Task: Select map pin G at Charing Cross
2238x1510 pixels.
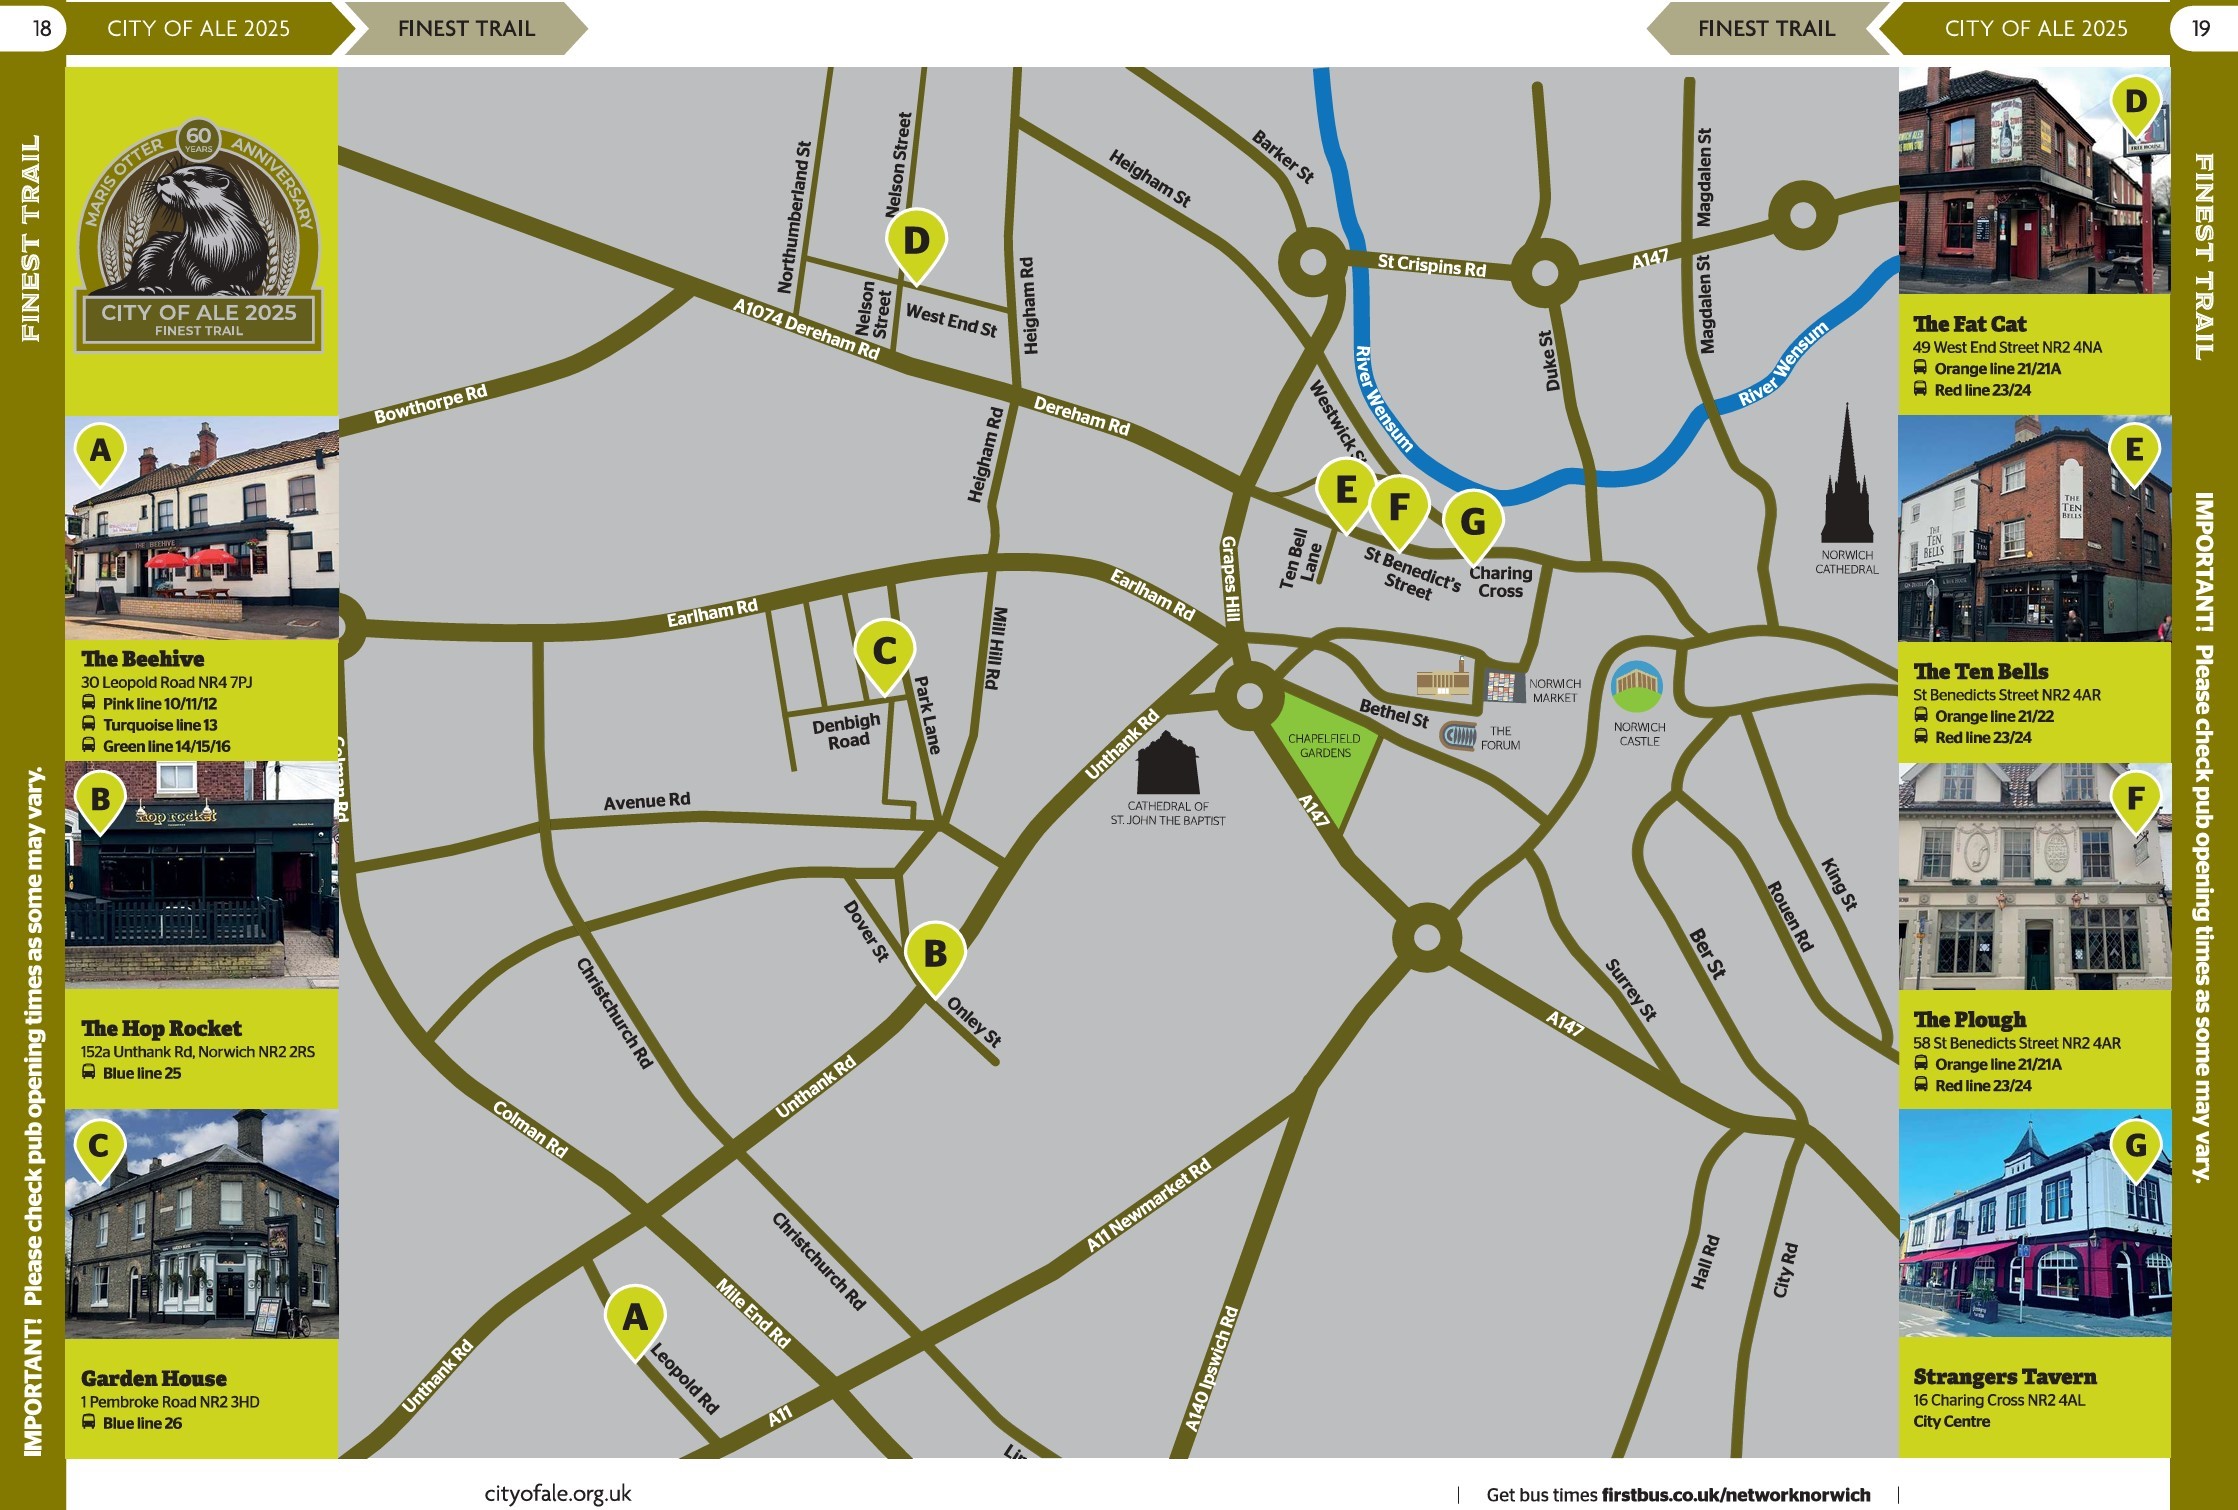Action: point(1472,522)
